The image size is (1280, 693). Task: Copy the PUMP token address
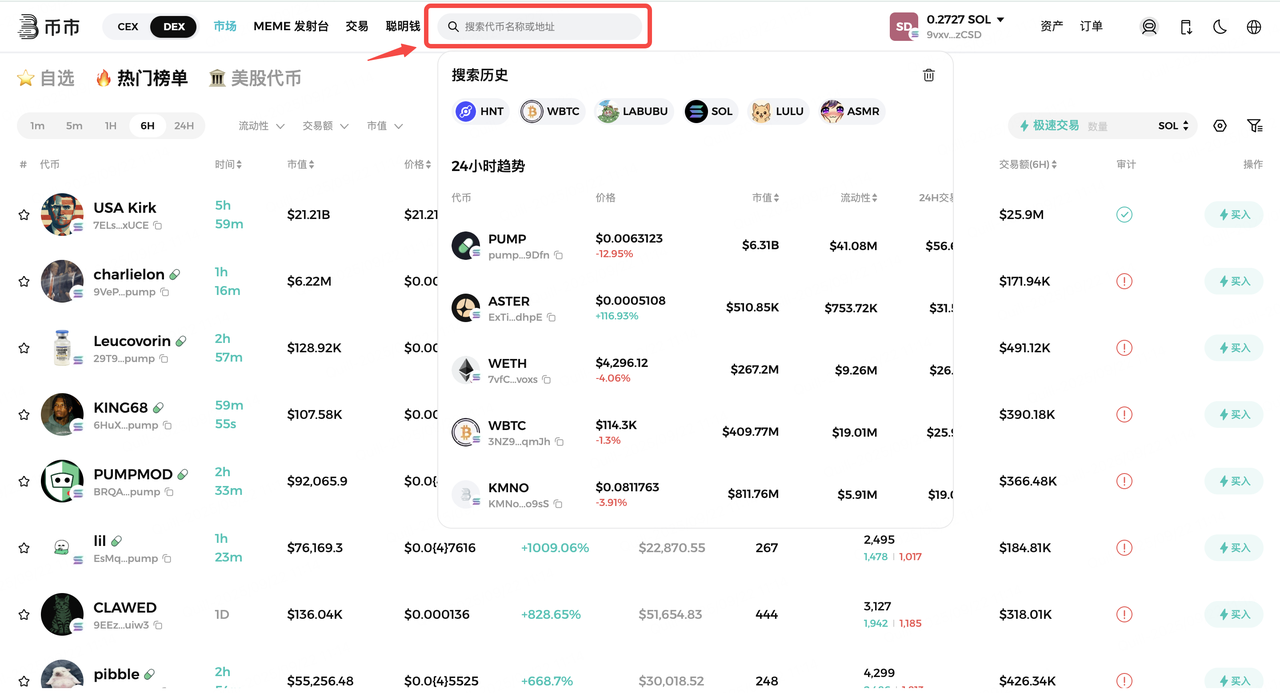[x=559, y=255]
